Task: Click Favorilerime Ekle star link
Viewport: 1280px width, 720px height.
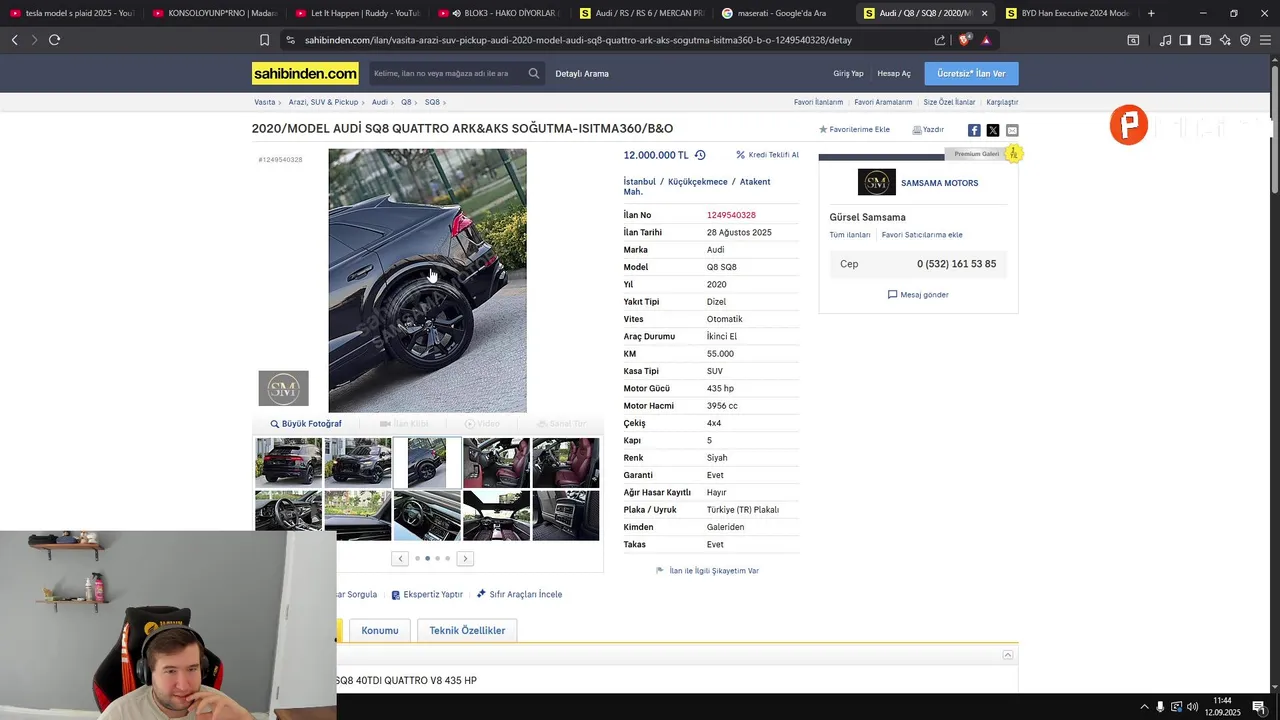Action: pos(854,130)
